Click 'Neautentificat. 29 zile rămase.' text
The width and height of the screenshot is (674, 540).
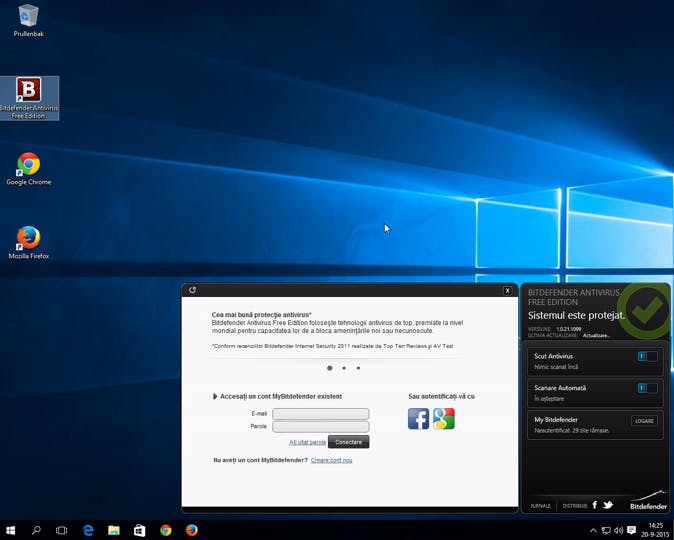(x=572, y=430)
